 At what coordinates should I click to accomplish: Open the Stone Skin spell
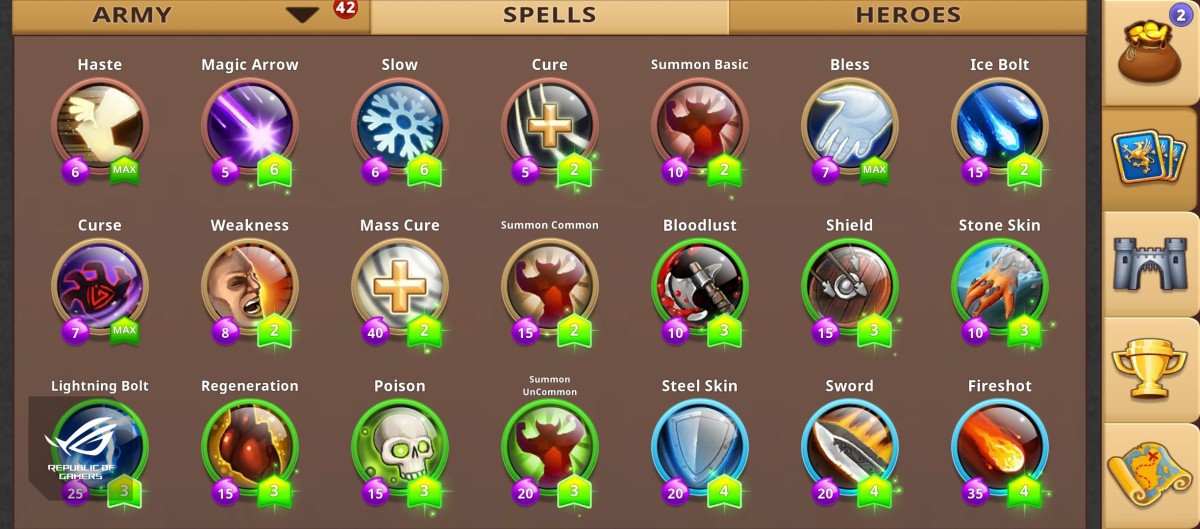1000,287
